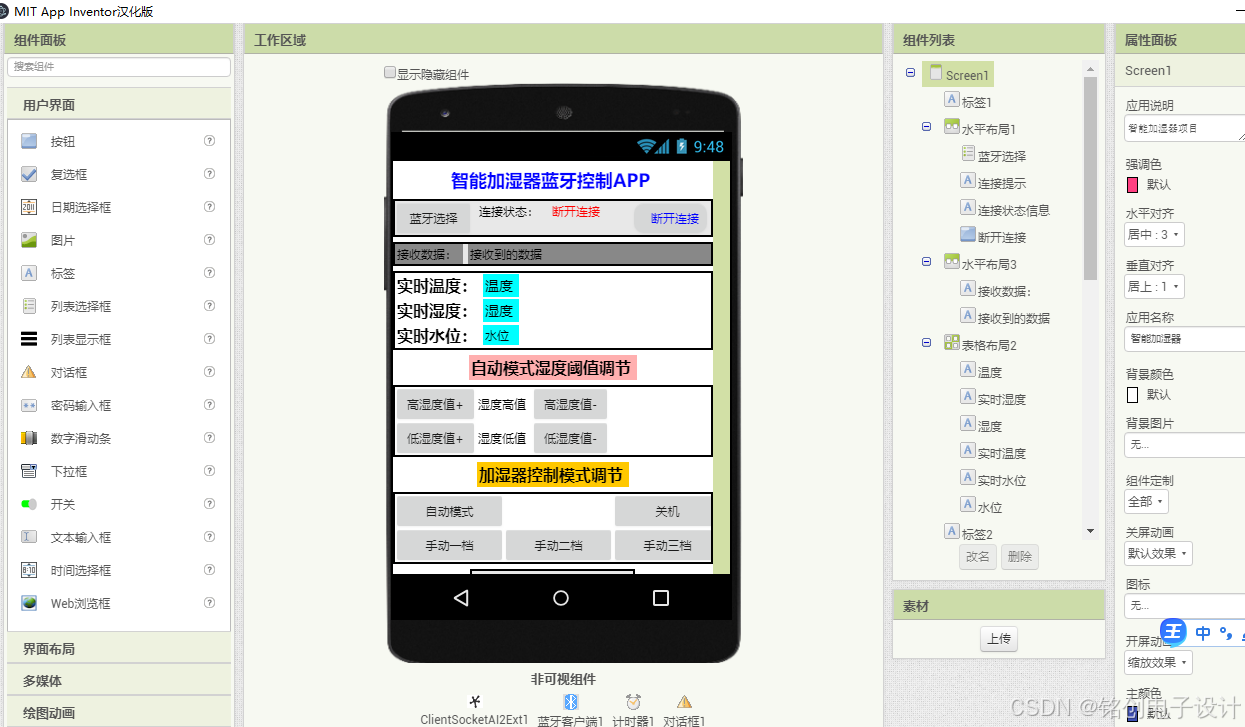
Task: Select the 对话框 notifier warning icon in palette
Action: 29,372
